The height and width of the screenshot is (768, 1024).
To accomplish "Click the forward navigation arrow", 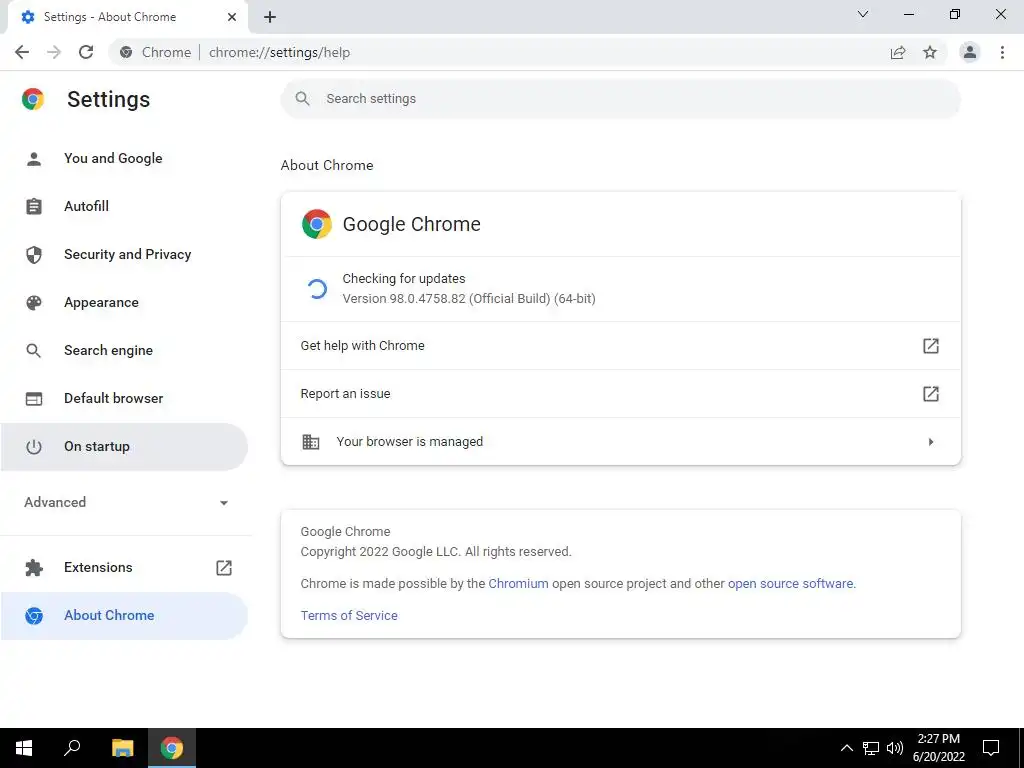I will tap(54, 52).
